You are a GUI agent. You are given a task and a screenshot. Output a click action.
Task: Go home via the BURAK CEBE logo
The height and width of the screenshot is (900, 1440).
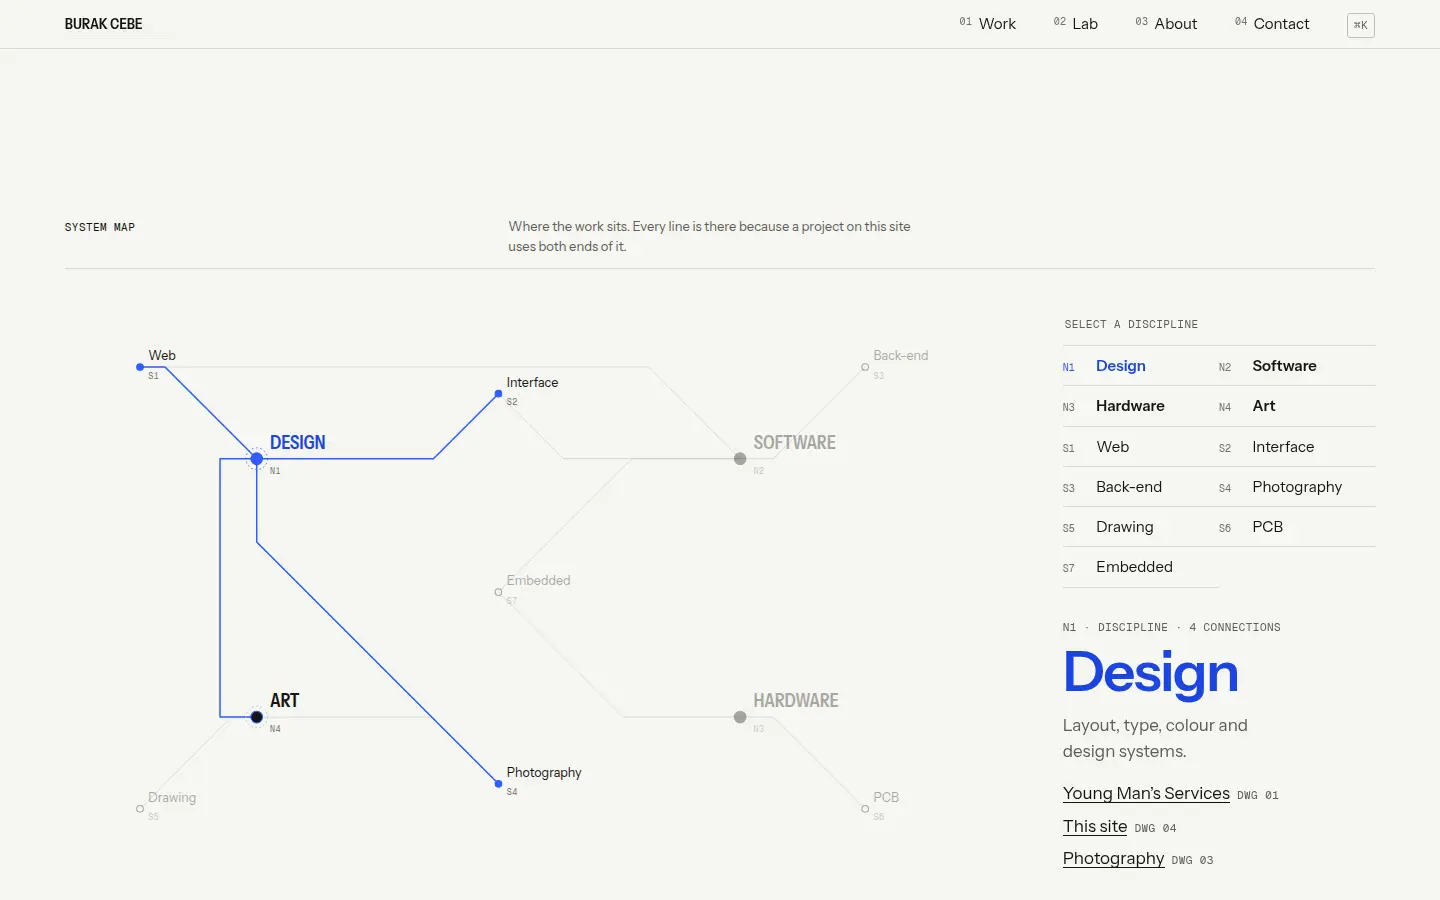[103, 24]
